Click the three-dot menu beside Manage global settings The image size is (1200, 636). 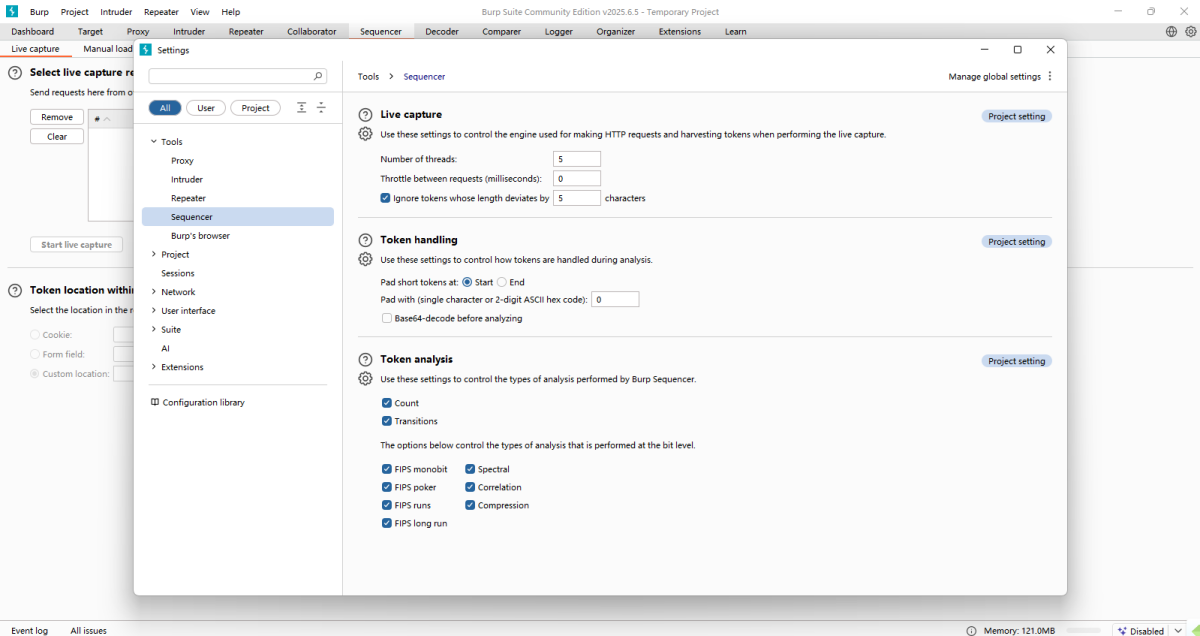[1049, 76]
